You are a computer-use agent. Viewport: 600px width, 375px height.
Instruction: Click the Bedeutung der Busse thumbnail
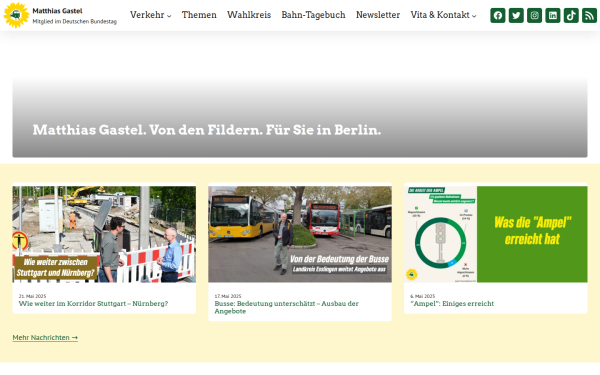pos(300,234)
